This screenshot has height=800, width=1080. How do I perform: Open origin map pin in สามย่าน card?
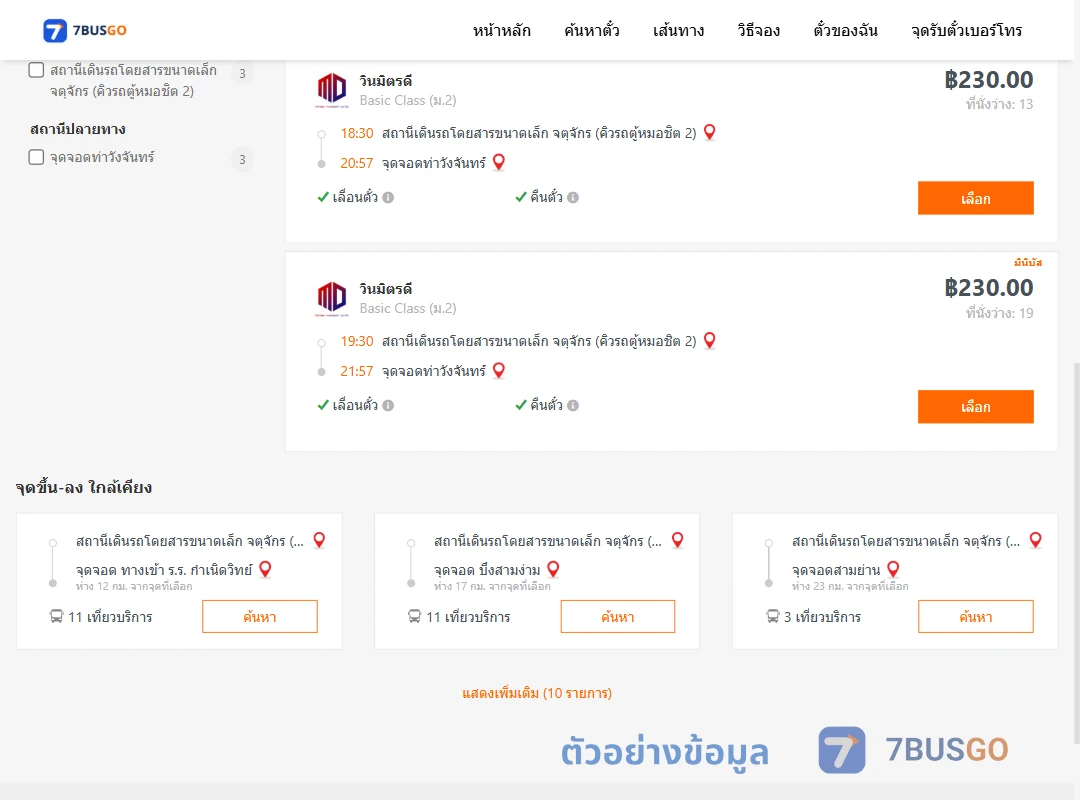click(x=1035, y=540)
